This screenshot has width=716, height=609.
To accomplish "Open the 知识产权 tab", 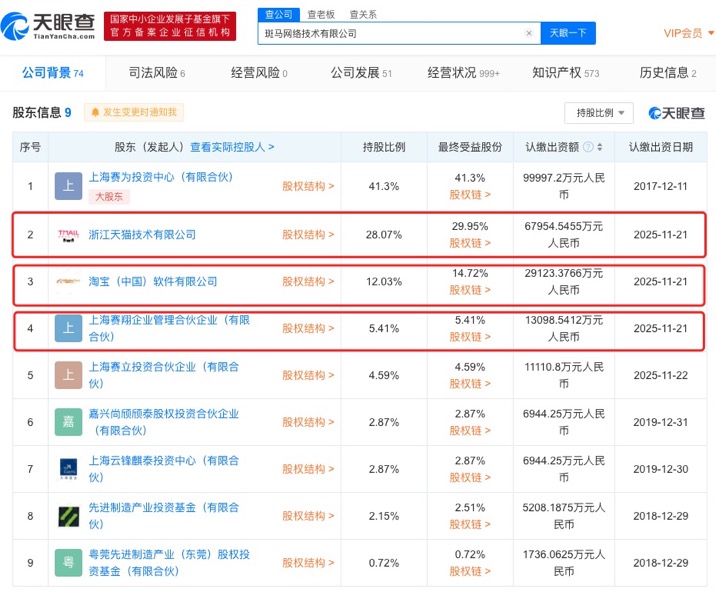I will click(x=565, y=73).
